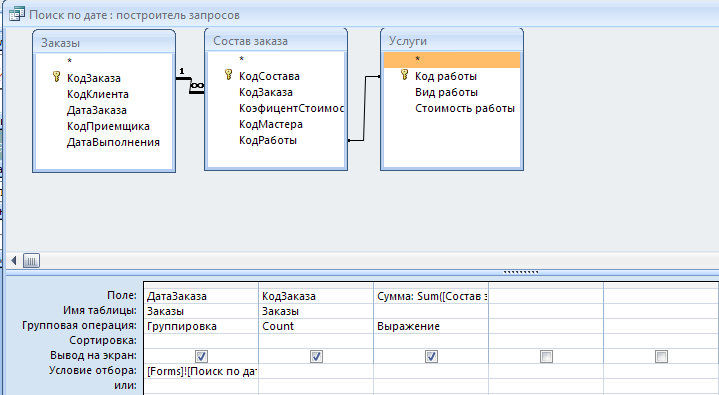Viewport: 719px width, 395px height.
Task: Select the asterisk row in Услуги table
Action: pos(452,60)
